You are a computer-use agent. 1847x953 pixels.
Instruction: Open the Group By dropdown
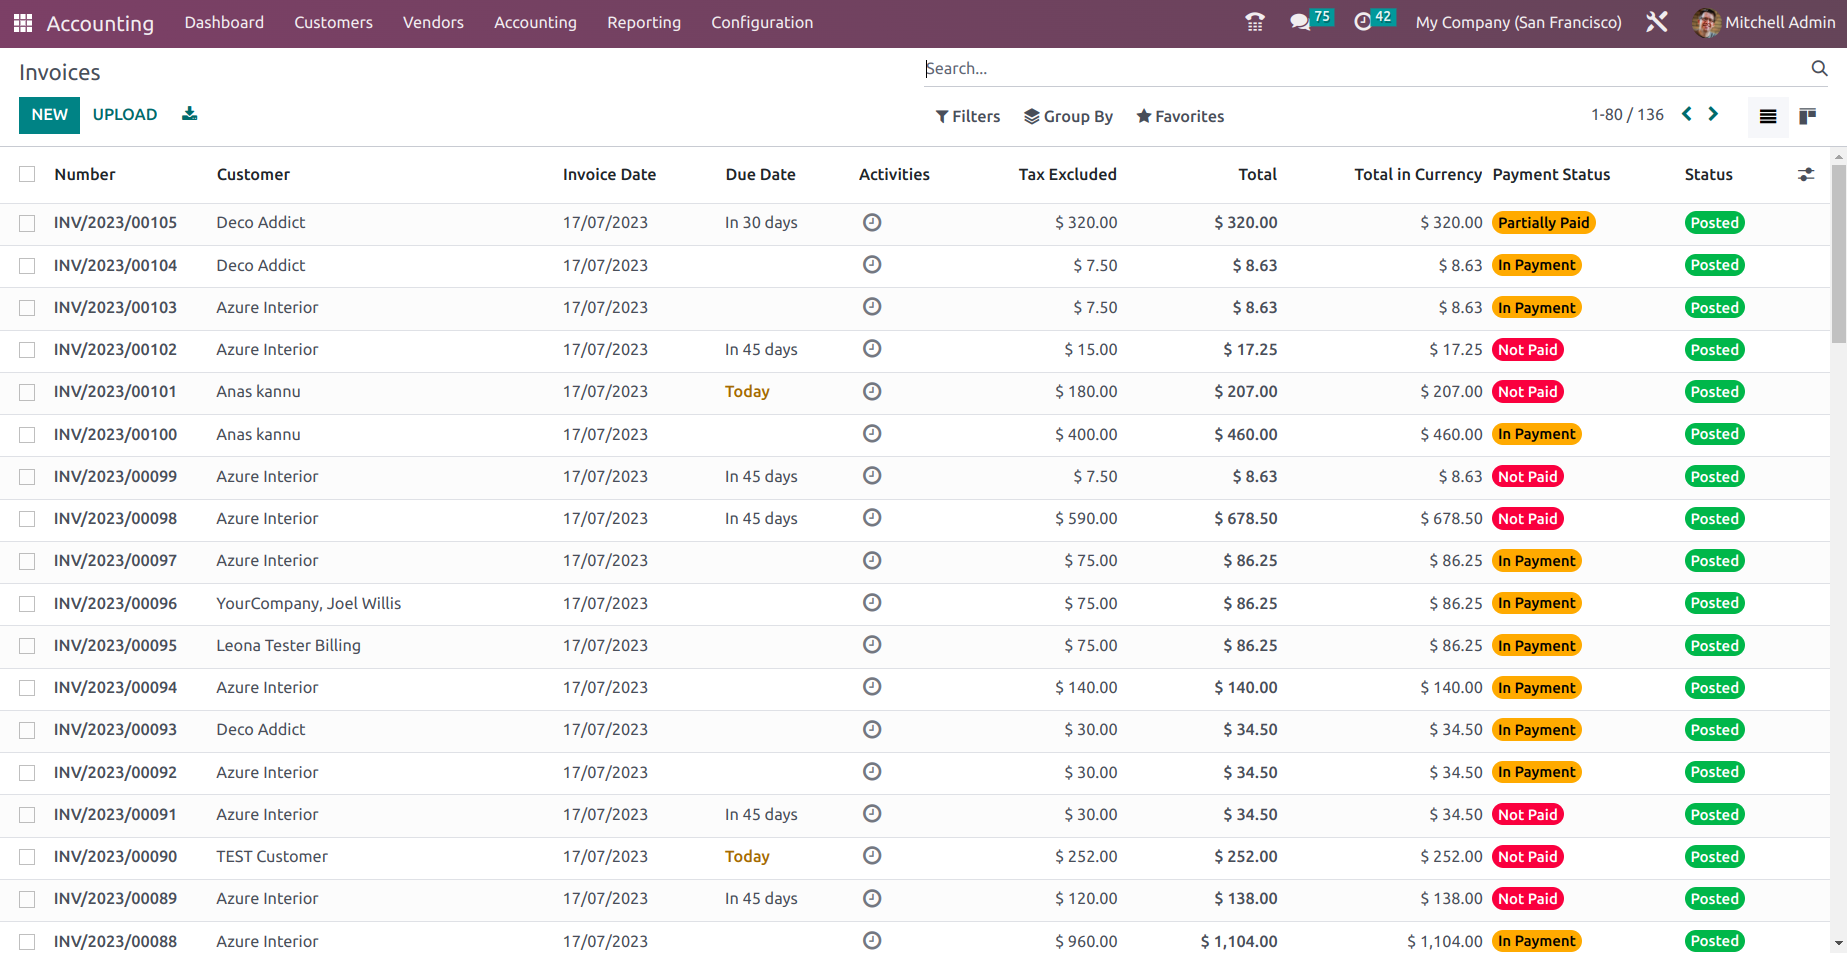[1068, 116]
